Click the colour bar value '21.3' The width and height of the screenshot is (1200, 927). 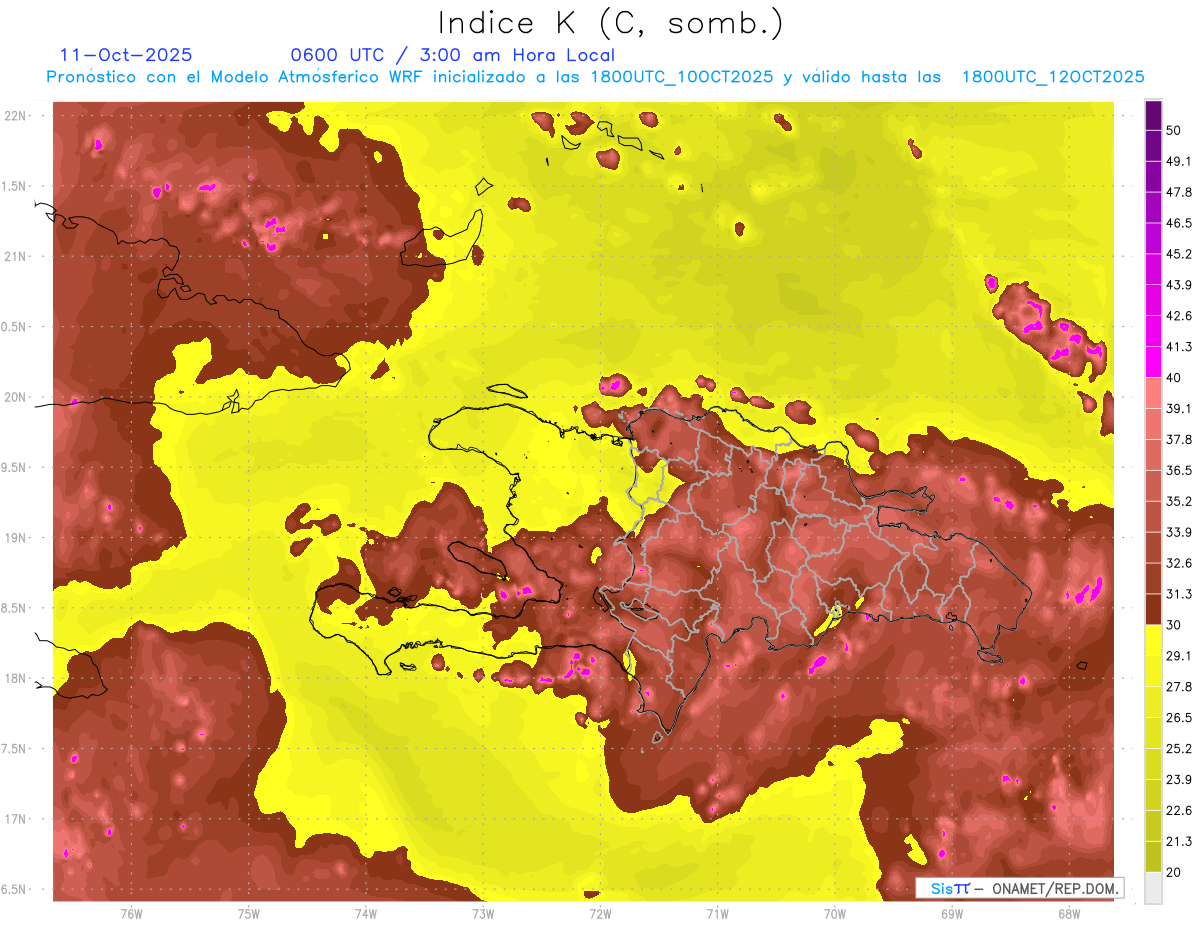tap(1178, 841)
